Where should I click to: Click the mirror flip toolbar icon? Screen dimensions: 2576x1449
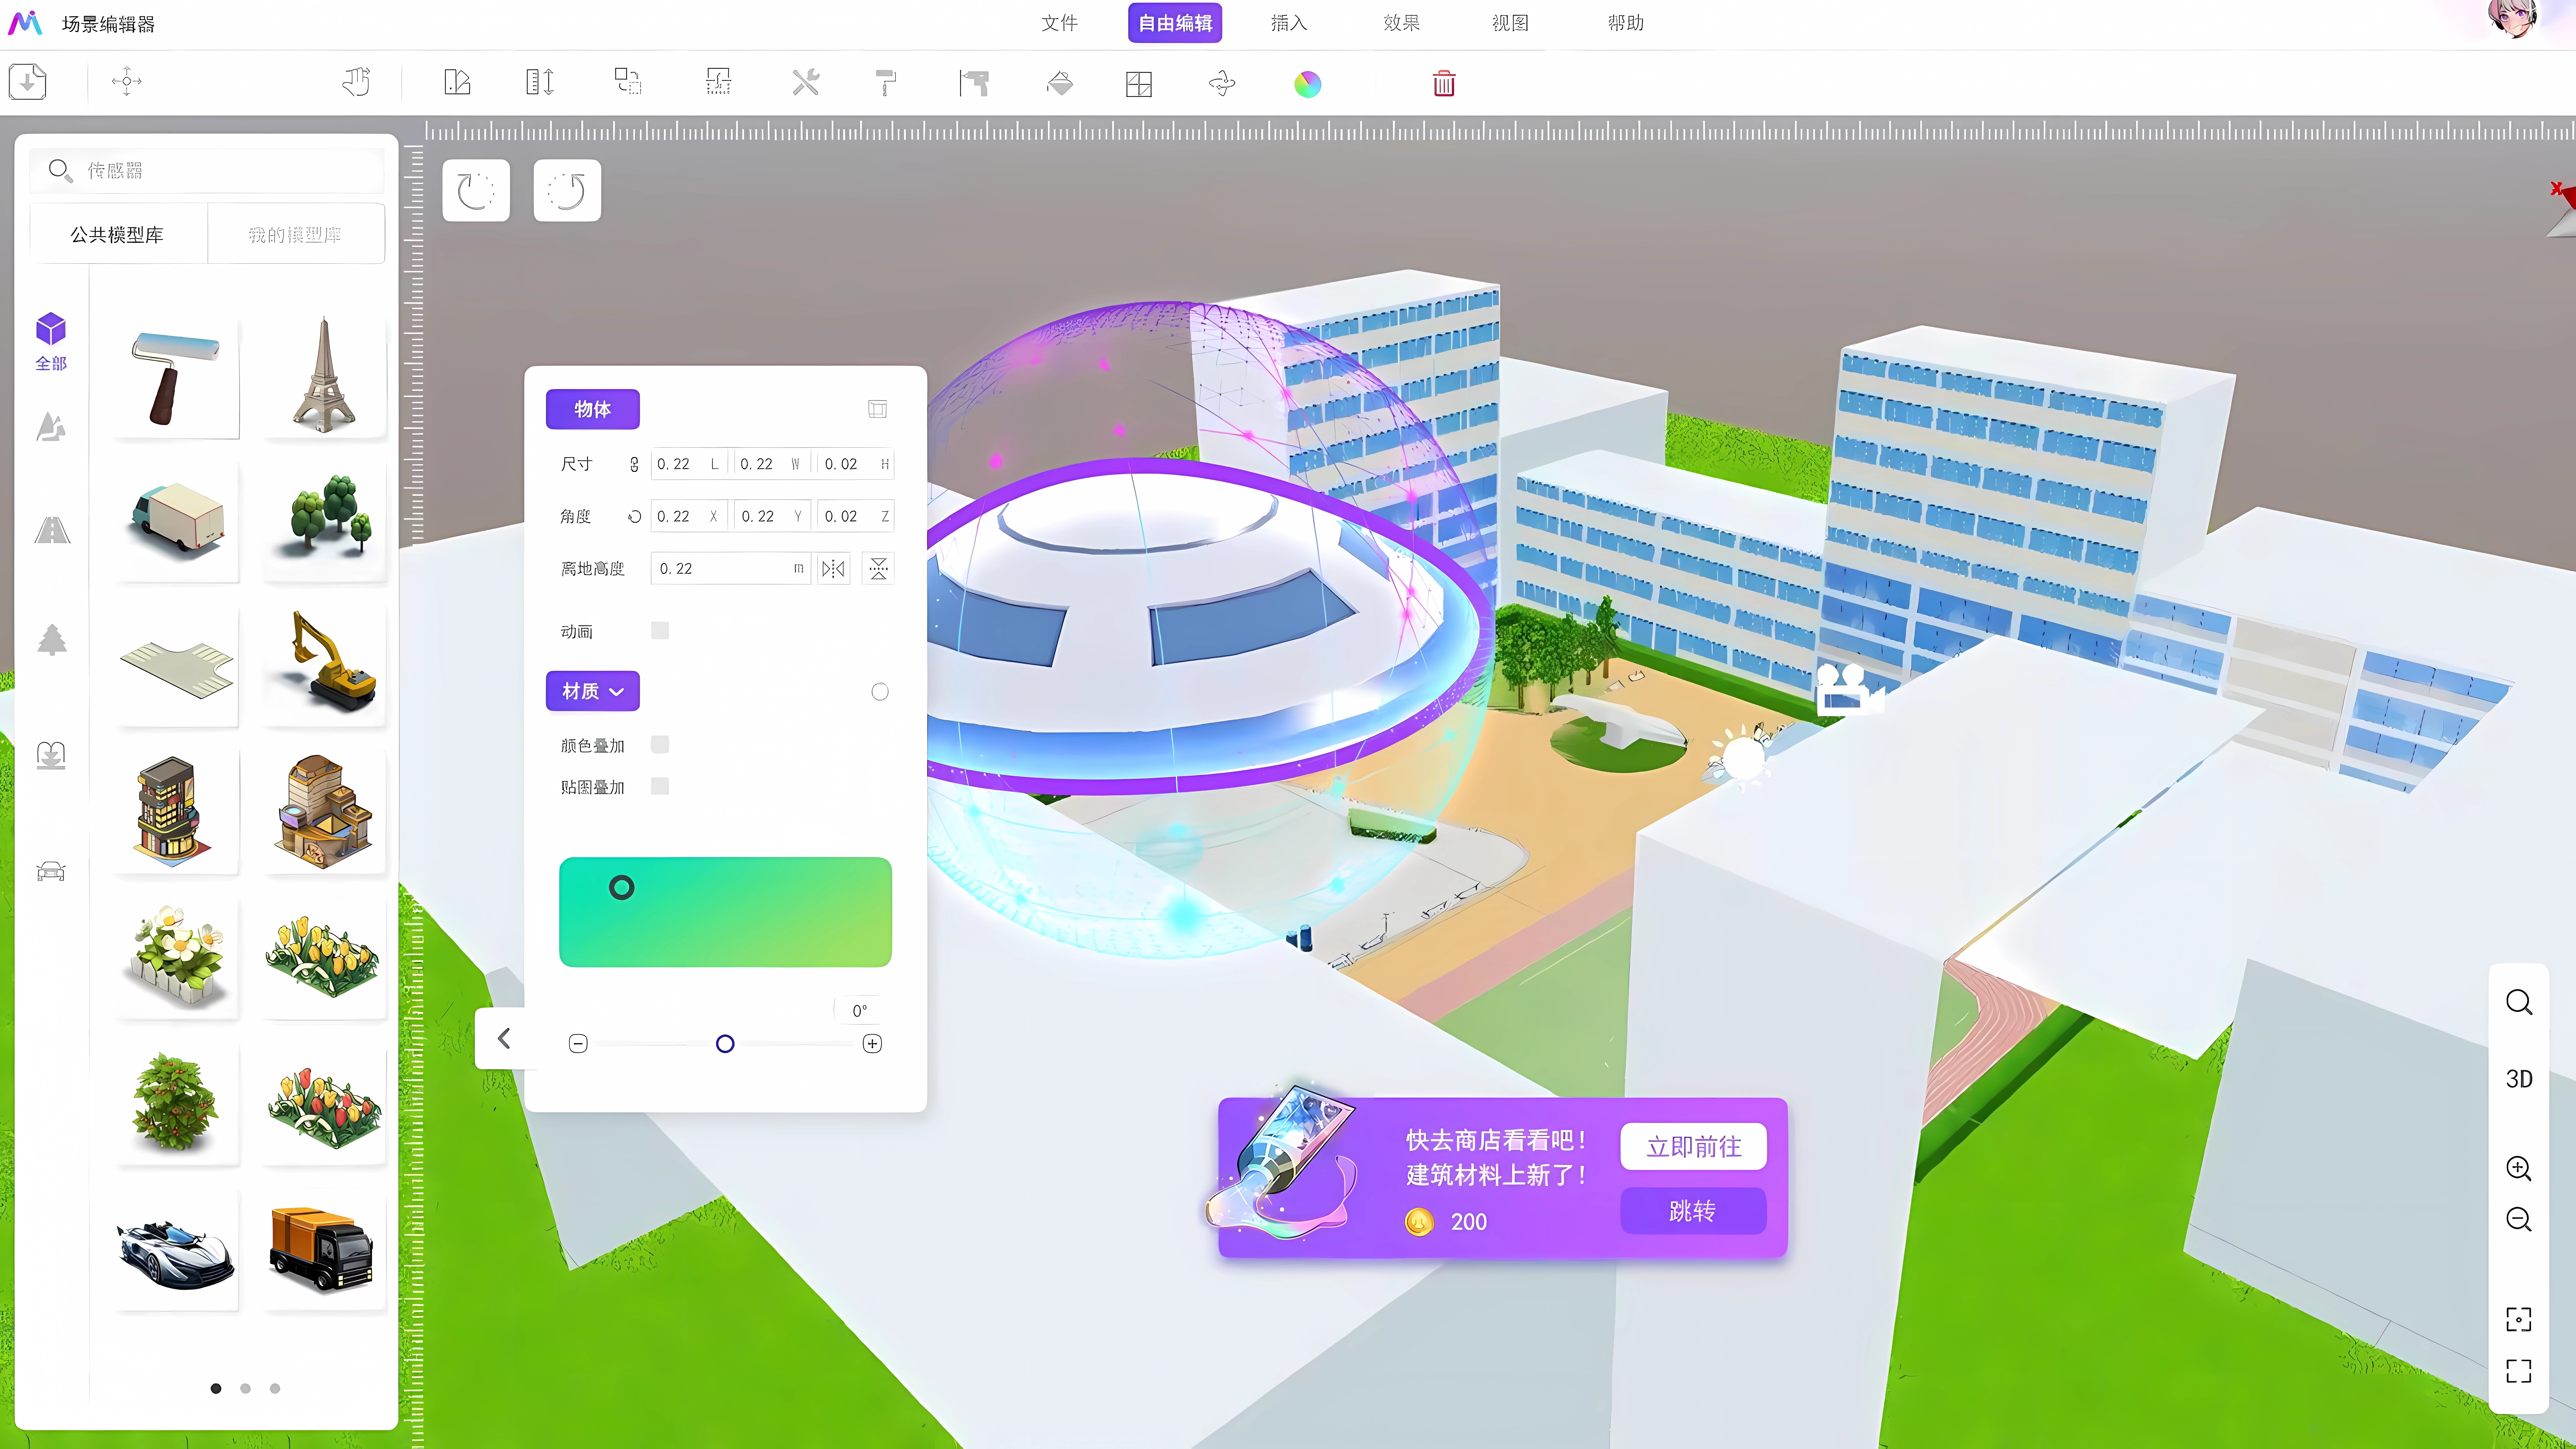pos(457,82)
